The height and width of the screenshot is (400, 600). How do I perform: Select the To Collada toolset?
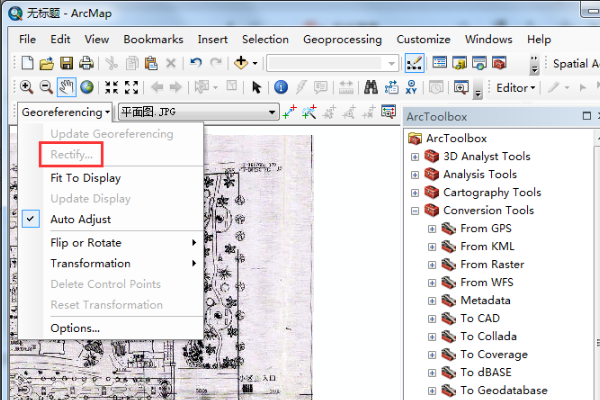click(489, 336)
